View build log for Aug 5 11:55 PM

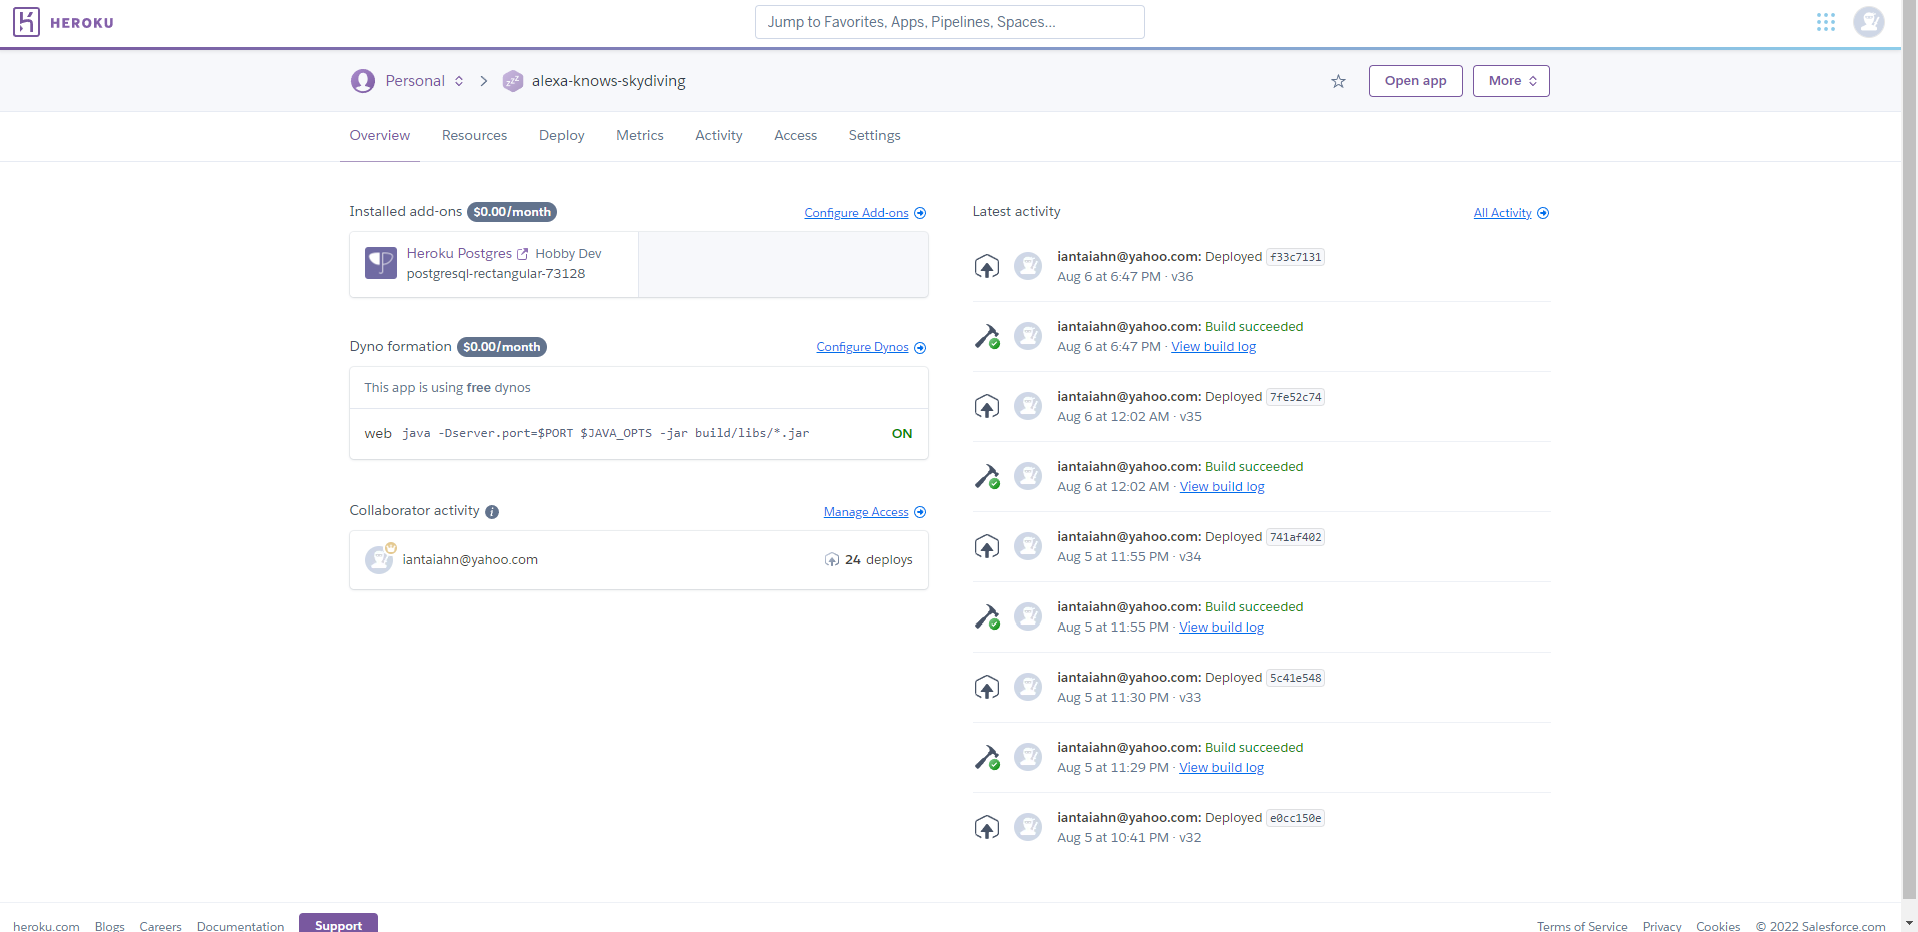click(x=1221, y=628)
